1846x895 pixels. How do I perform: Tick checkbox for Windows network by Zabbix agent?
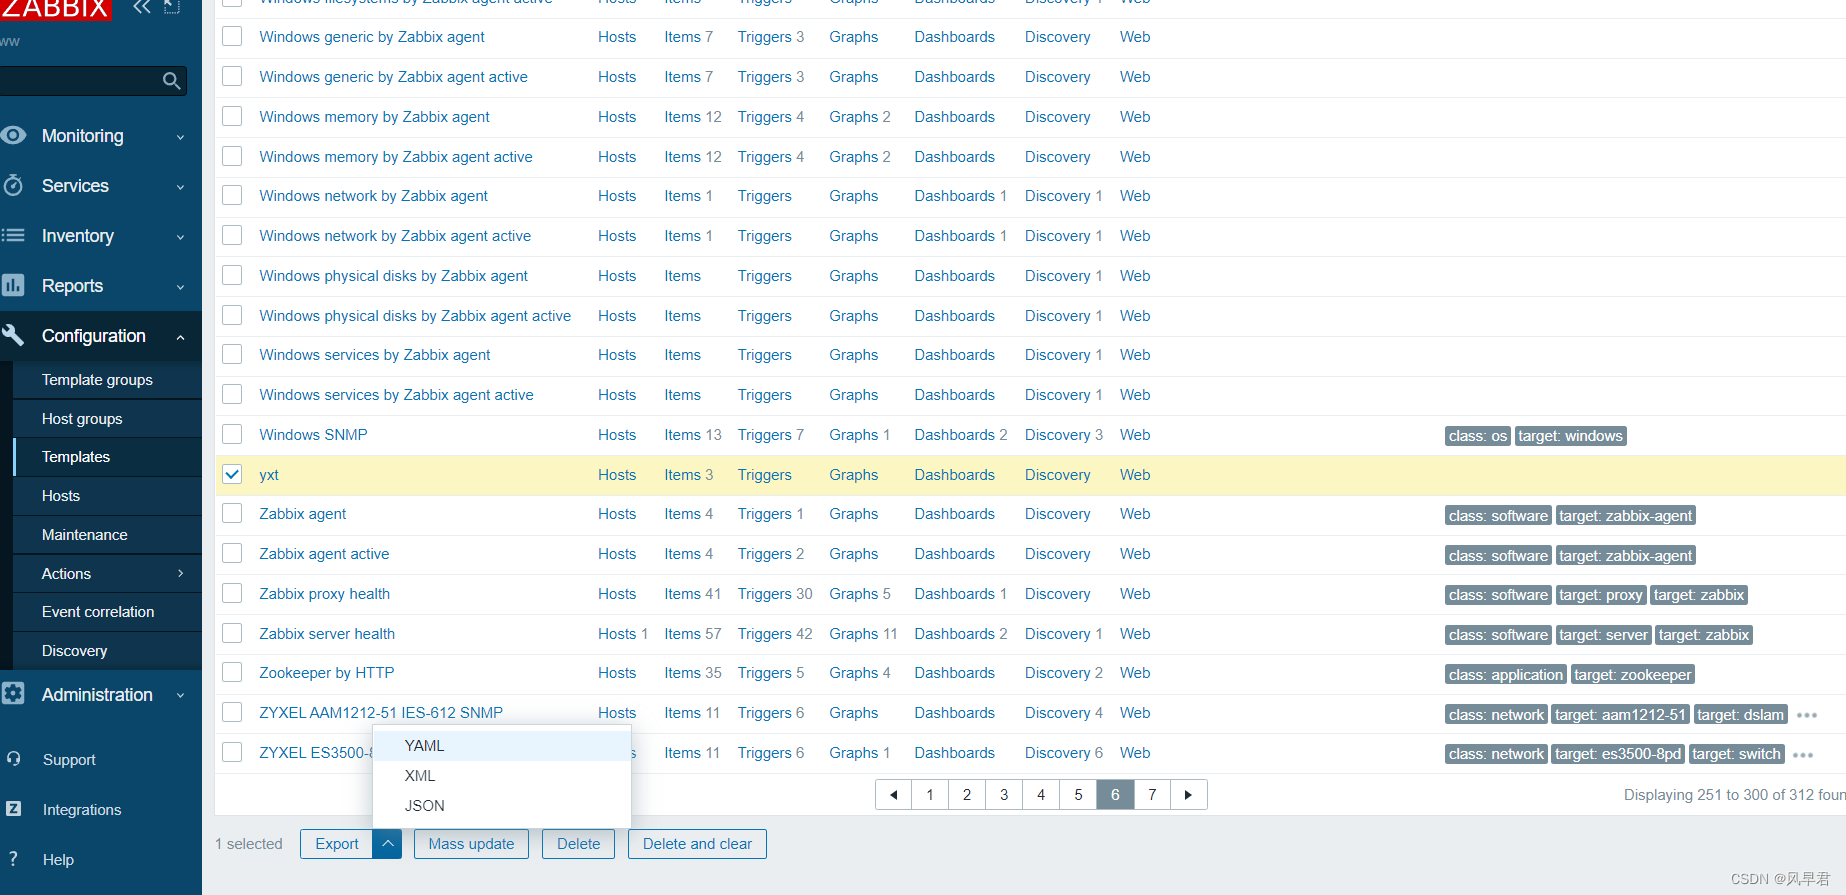pos(232,195)
